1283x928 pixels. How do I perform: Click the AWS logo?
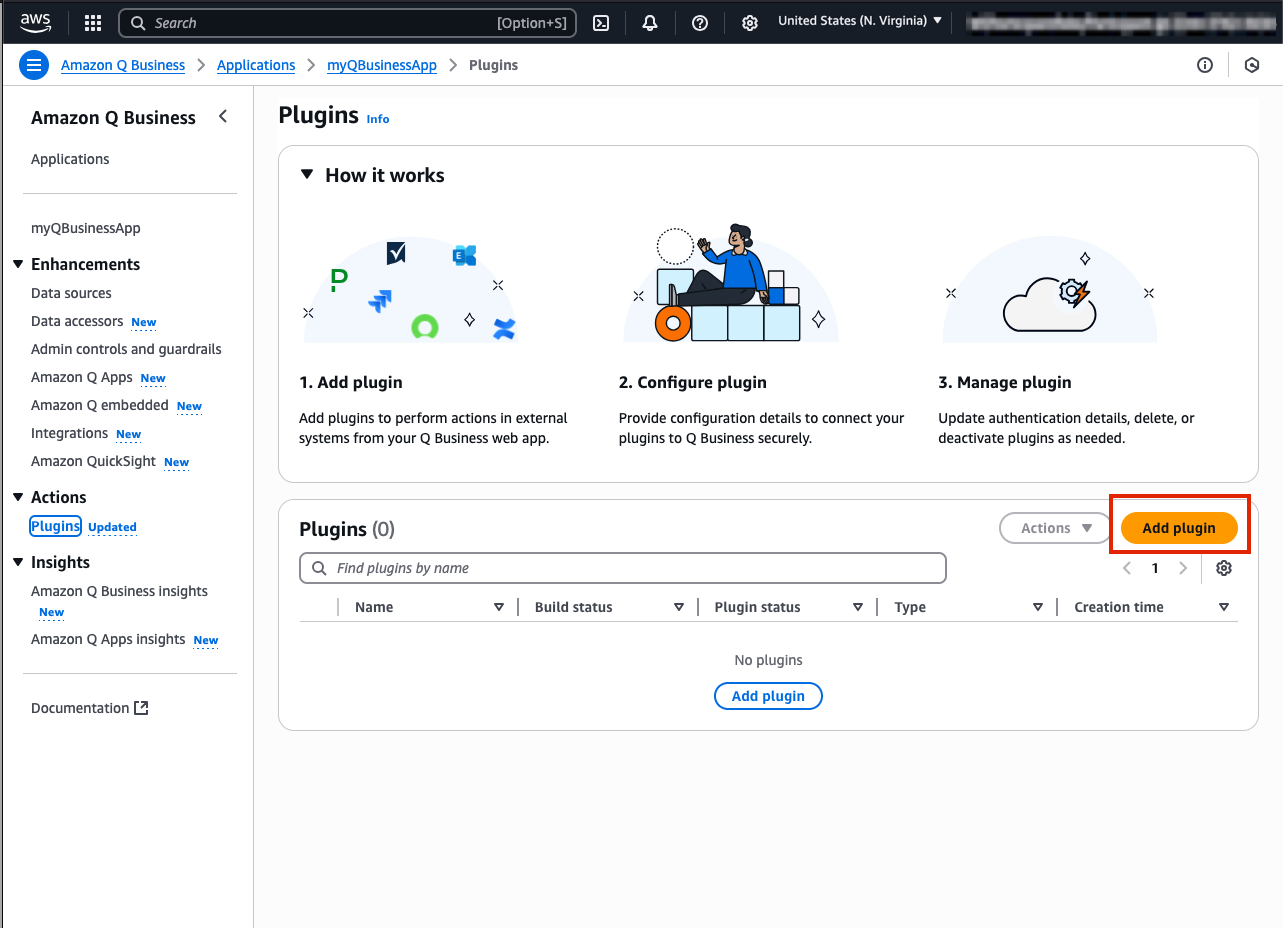point(35,22)
